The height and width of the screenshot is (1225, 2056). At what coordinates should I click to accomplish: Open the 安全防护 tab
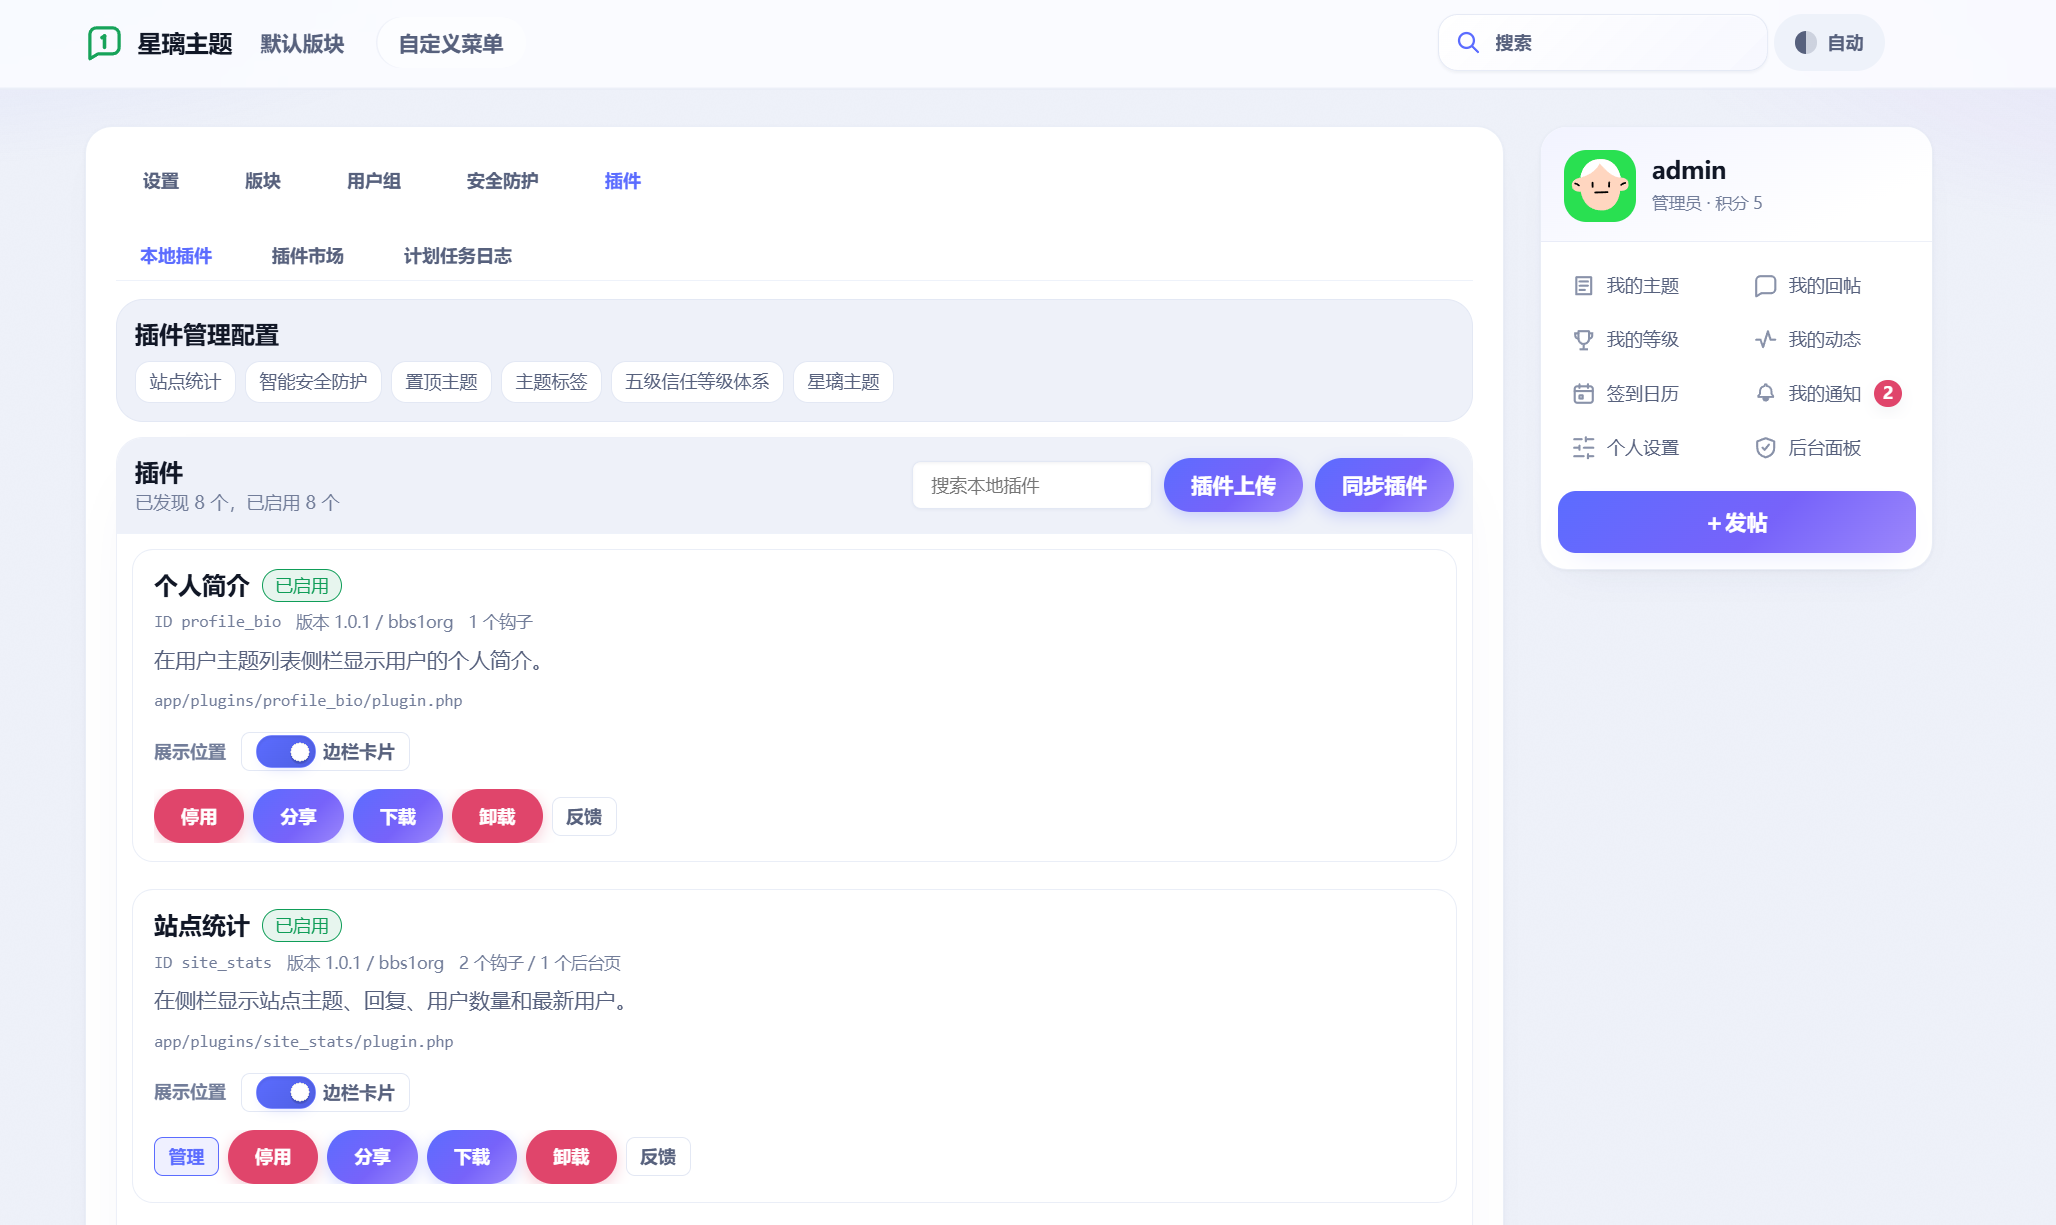(x=502, y=181)
